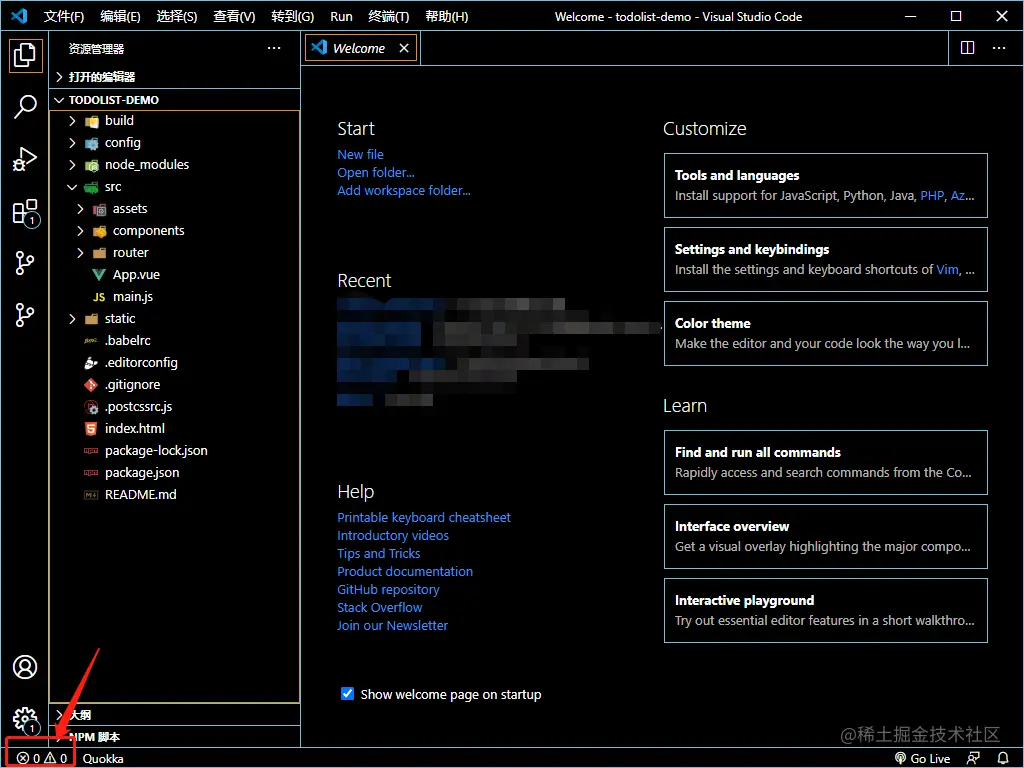Open the 选择(S) menu

(x=177, y=16)
